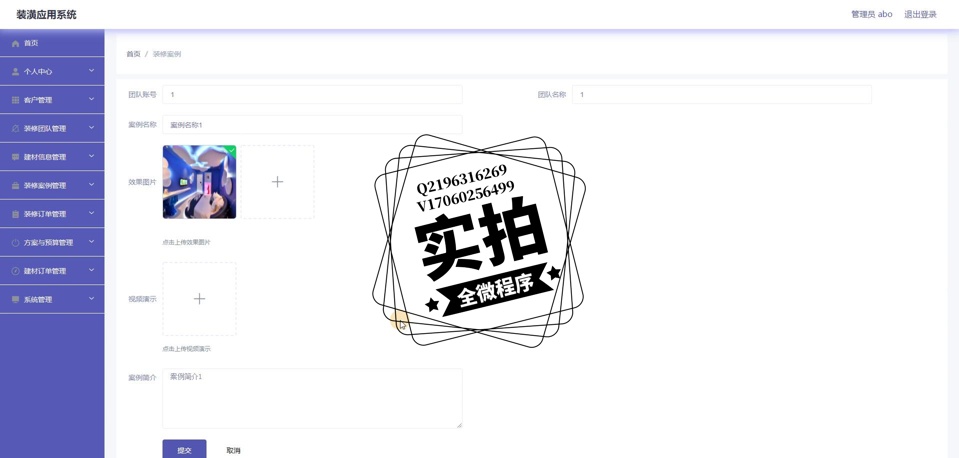Click the briefcase icon beside 装修案例管理

point(16,186)
